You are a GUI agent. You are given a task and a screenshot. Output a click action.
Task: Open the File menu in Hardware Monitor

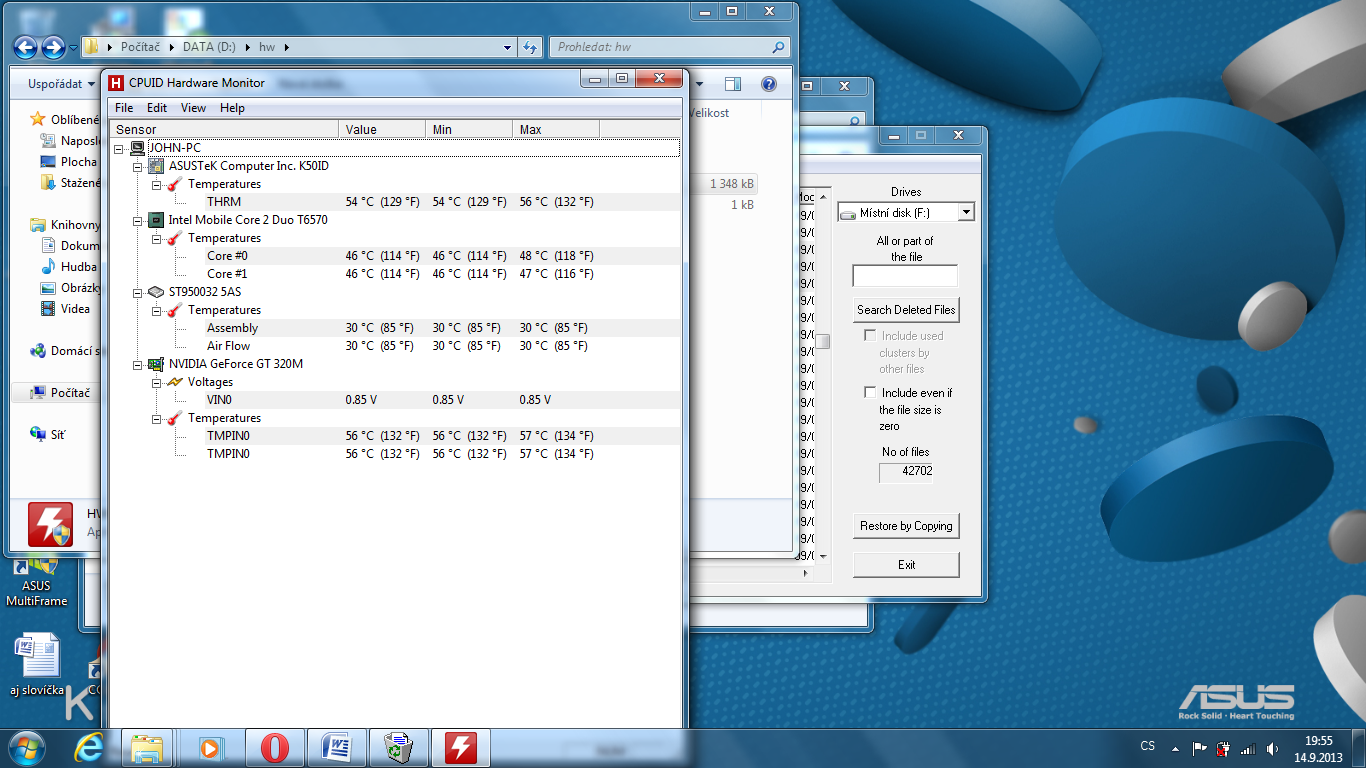pos(123,108)
